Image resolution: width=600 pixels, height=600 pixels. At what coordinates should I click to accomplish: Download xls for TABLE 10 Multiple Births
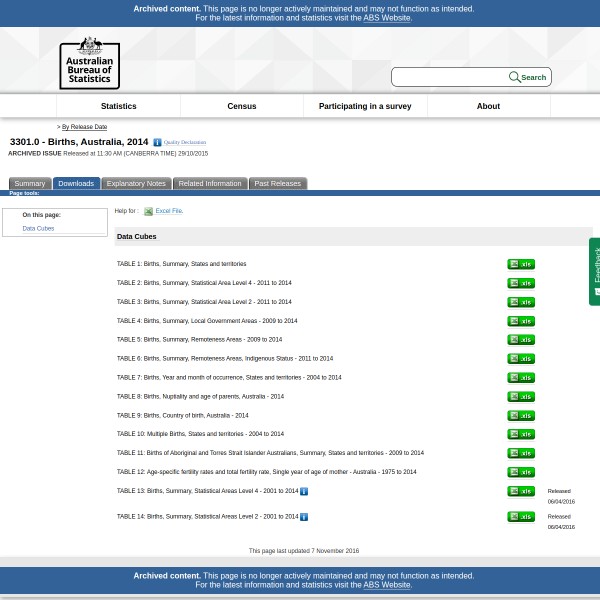(x=520, y=434)
